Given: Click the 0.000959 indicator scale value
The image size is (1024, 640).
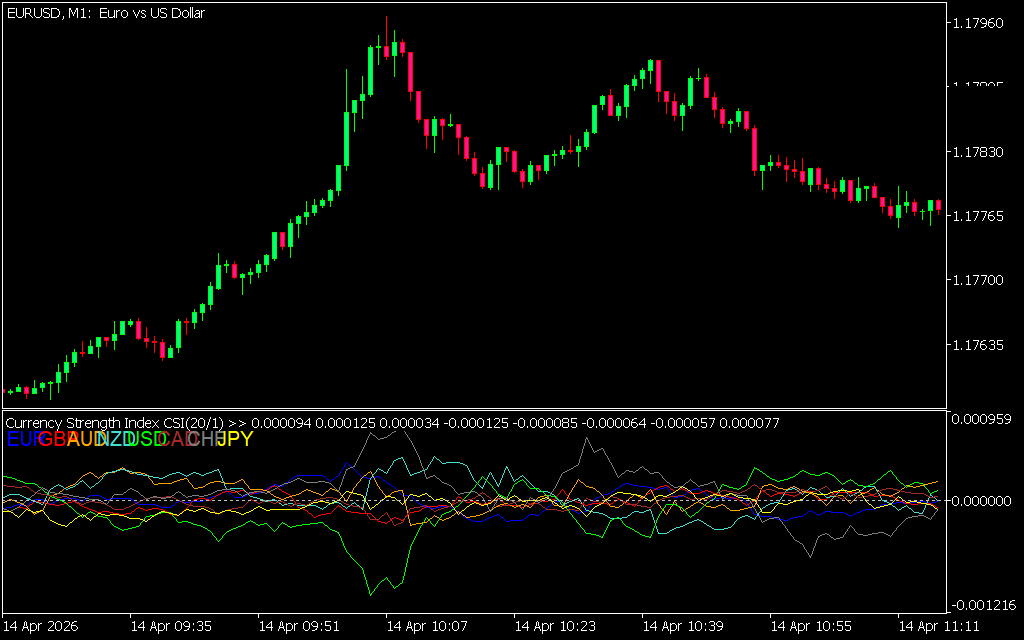Looking at the screenshot, I should (984, 419).
